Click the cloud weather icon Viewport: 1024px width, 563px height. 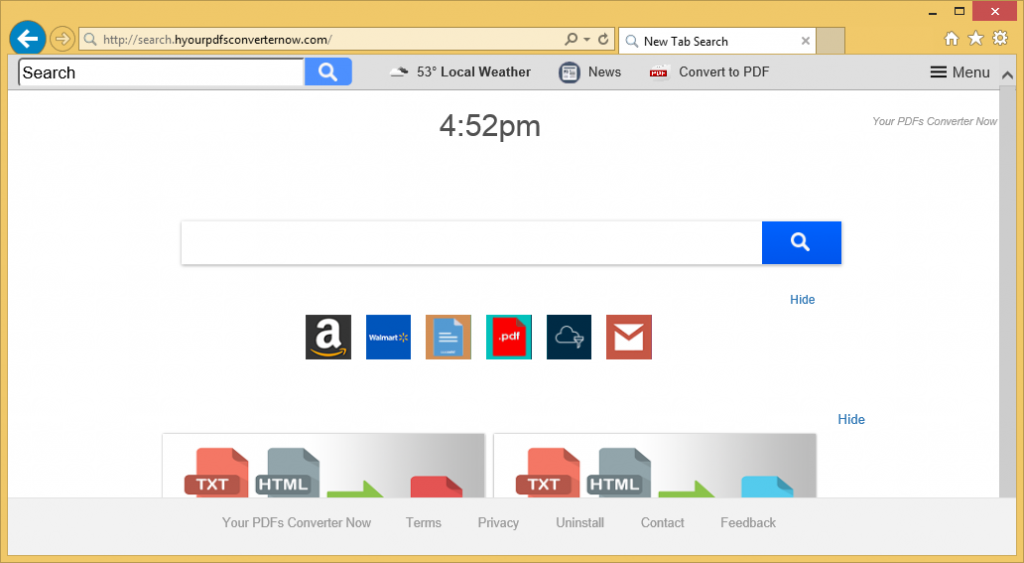tap(399, 72)
